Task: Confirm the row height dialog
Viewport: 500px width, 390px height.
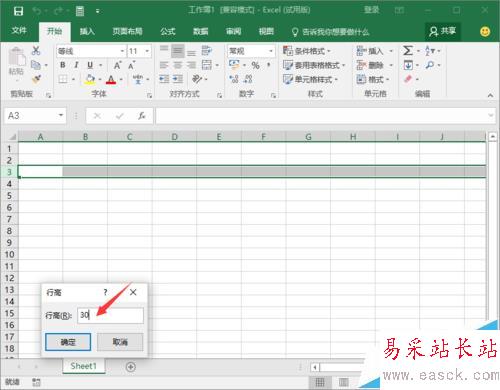Action: click(x=68, y=342)
